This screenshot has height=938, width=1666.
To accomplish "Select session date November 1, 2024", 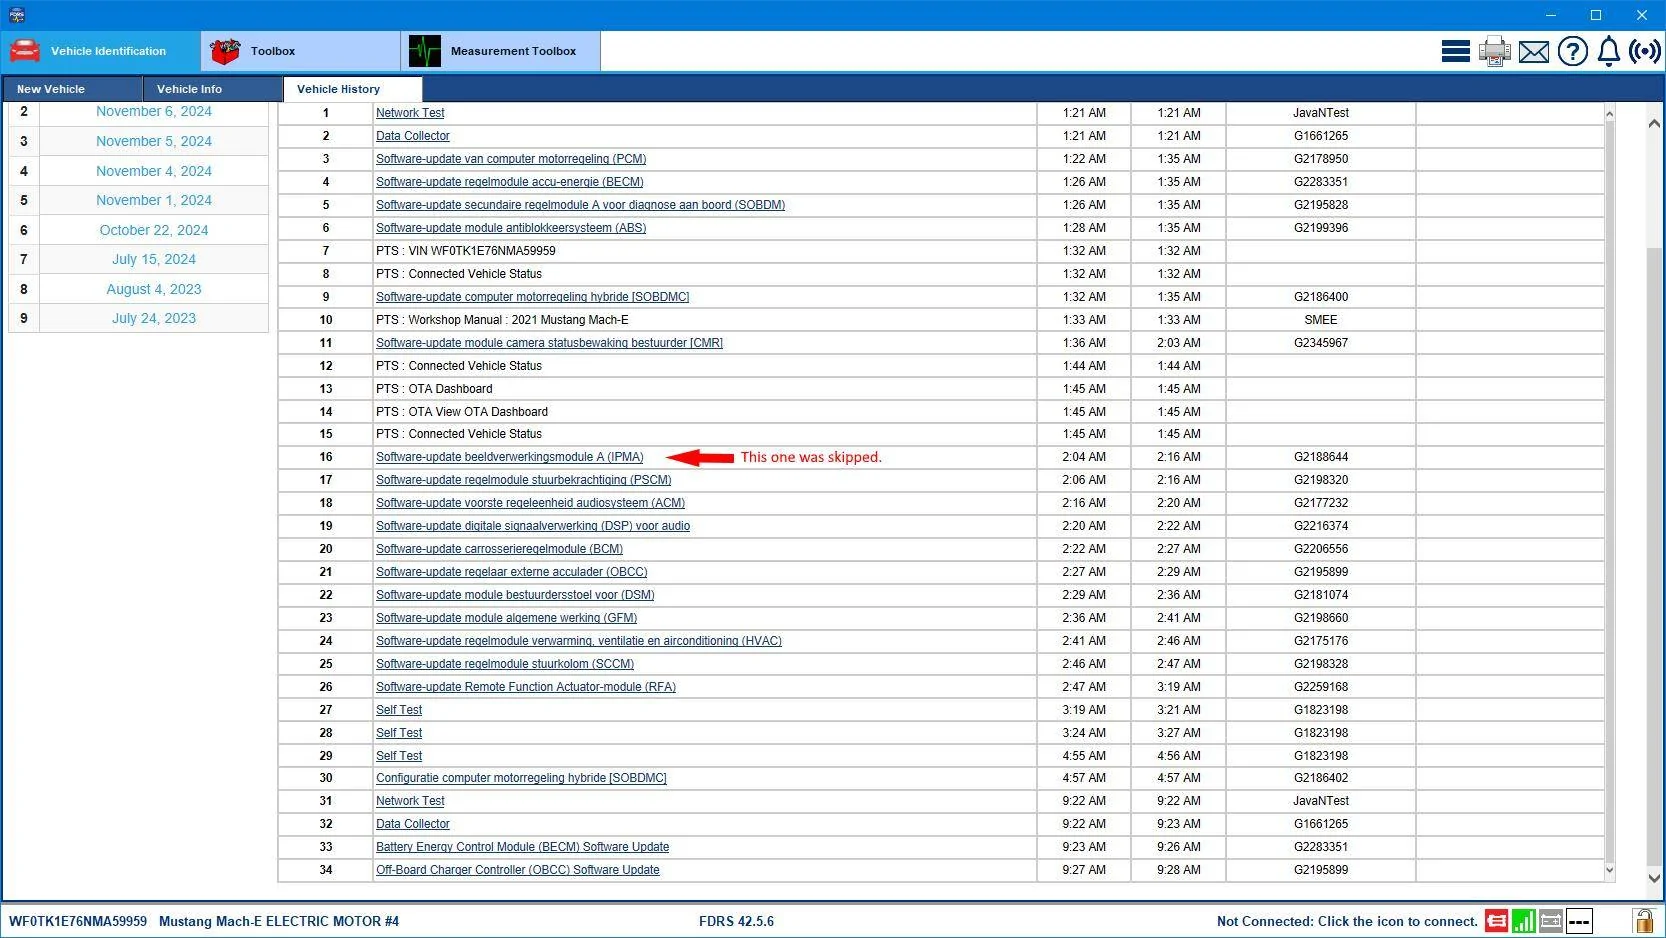I will (154, 200).
